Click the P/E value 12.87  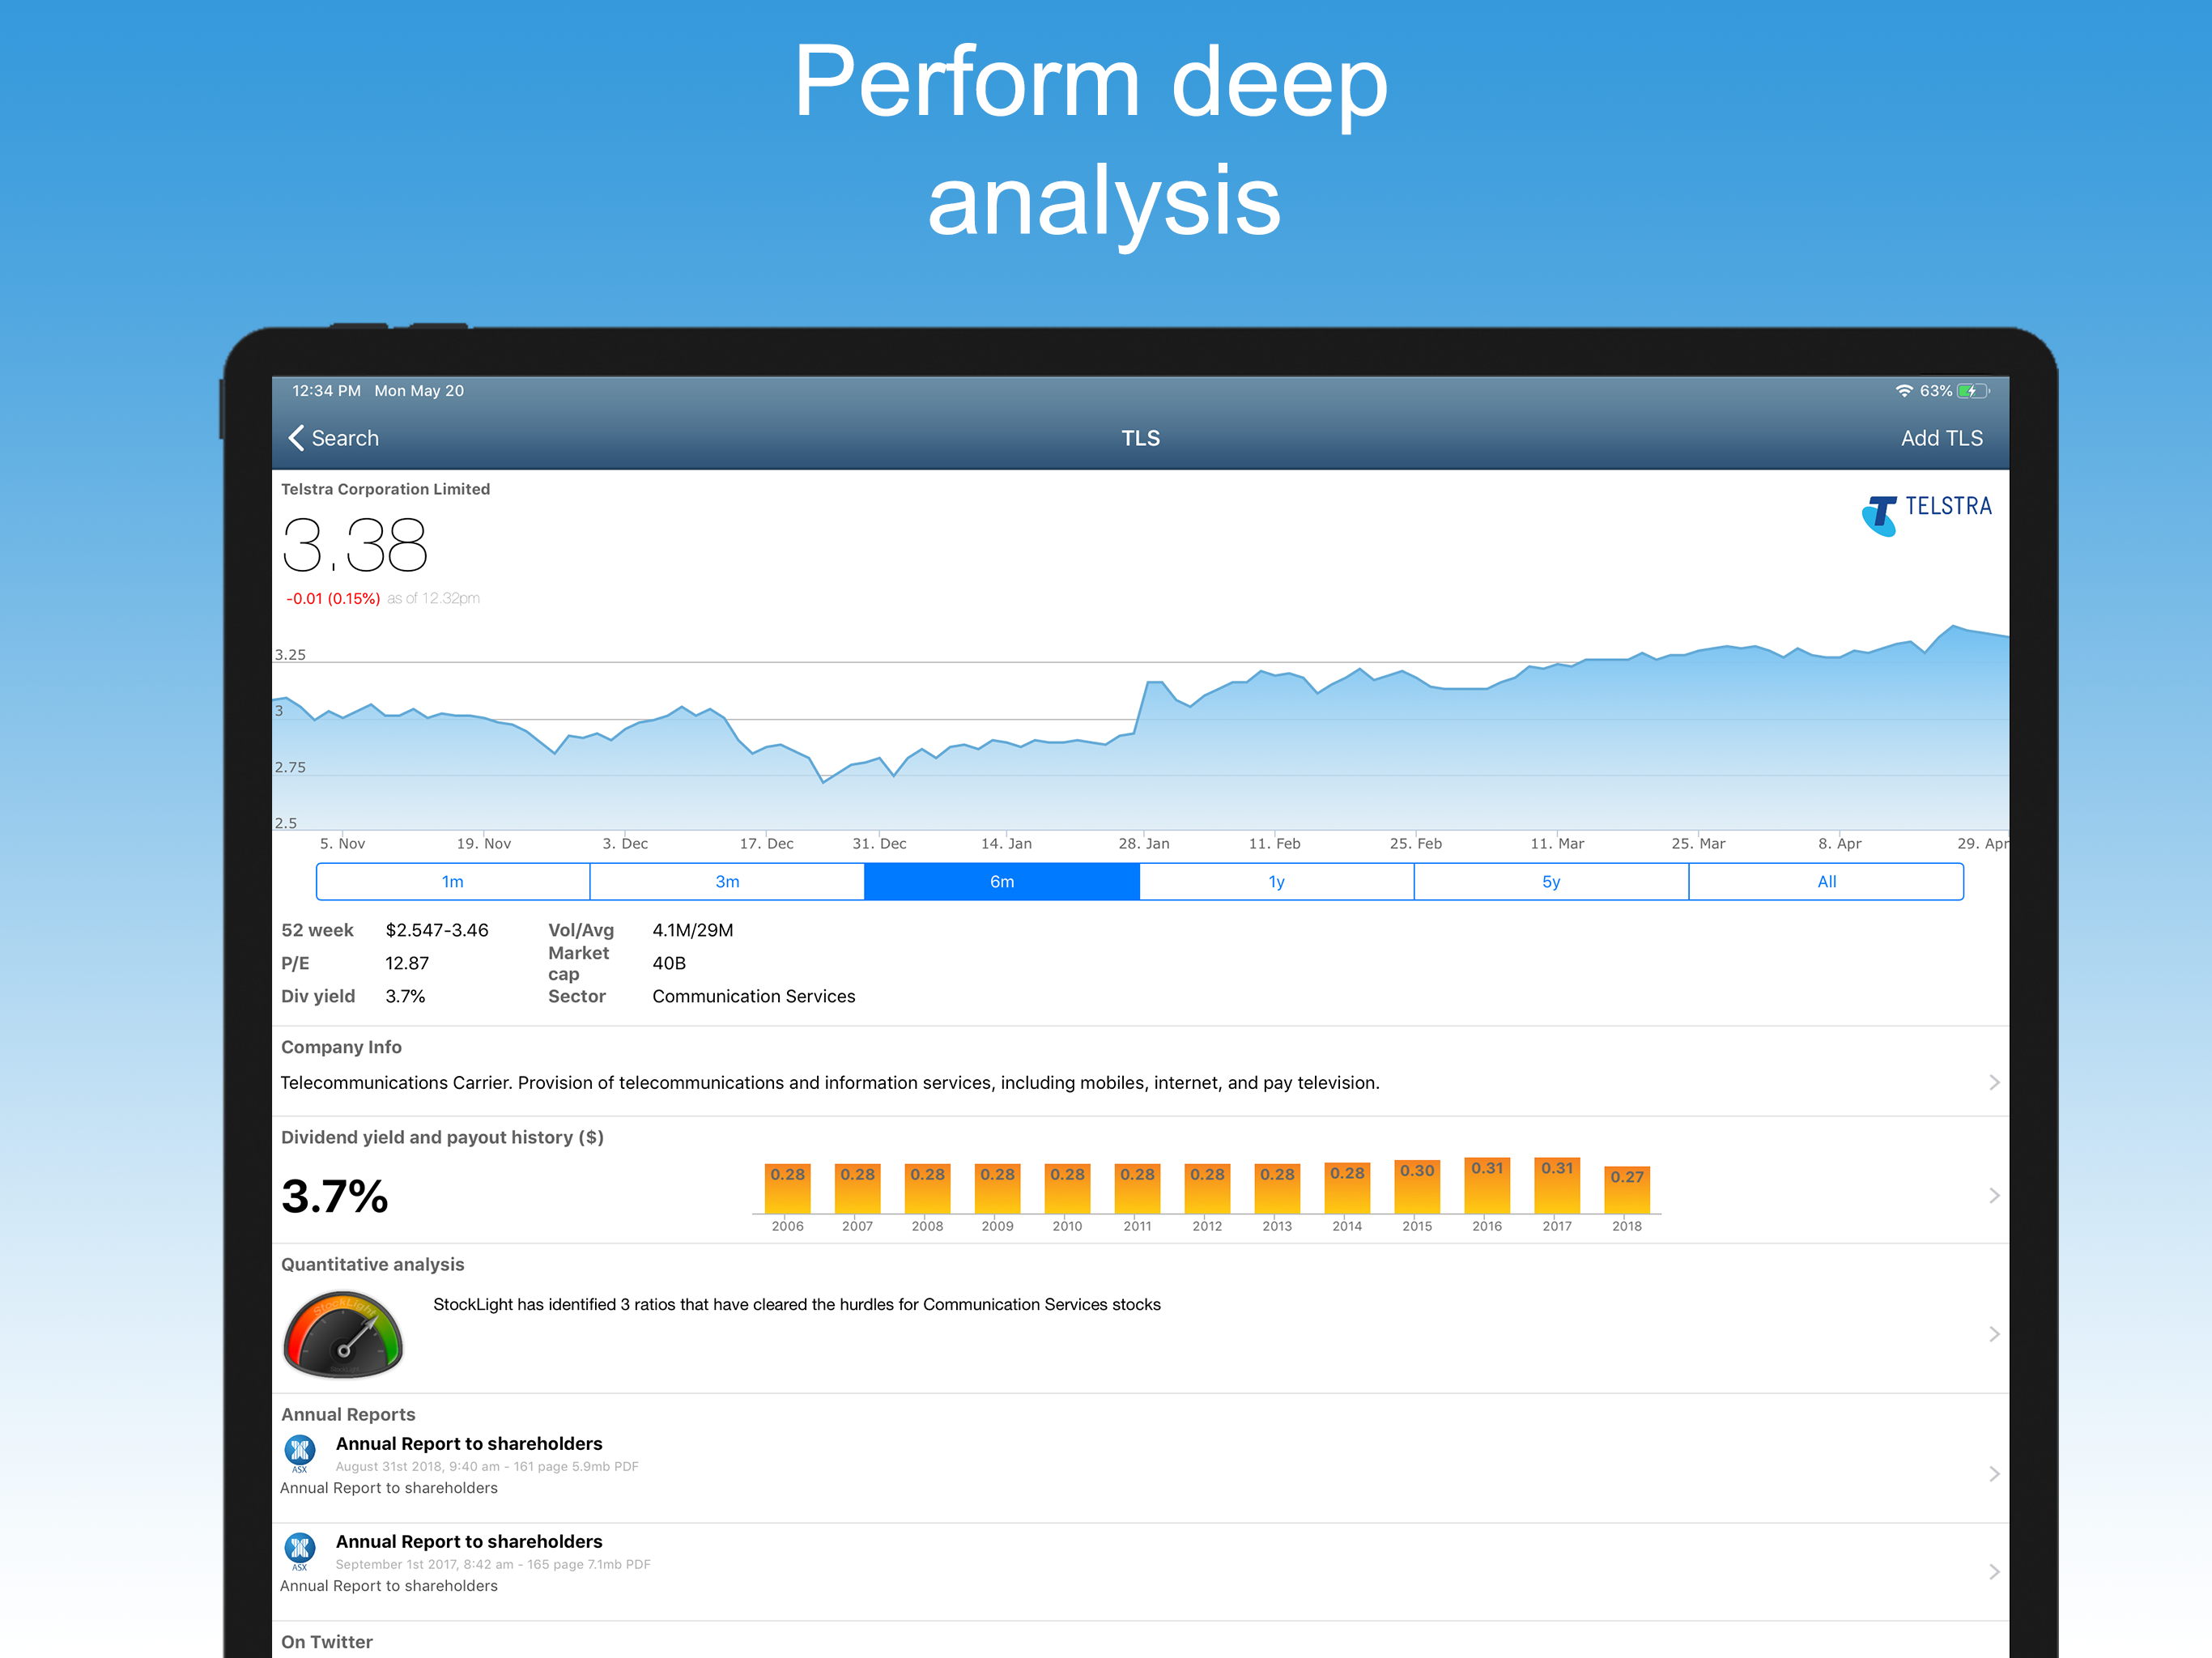407,963
